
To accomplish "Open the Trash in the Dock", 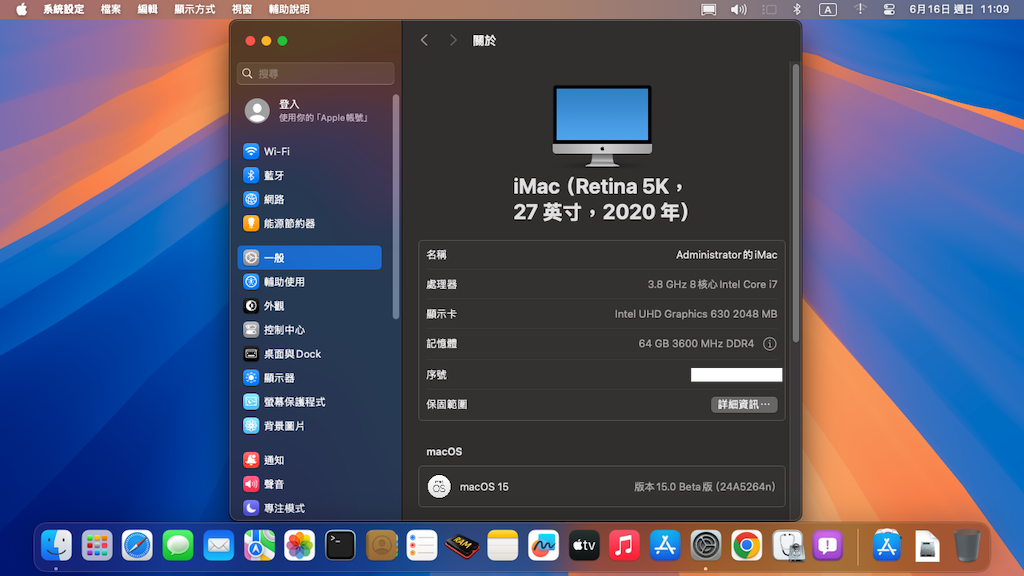I will tap(967, 545).
